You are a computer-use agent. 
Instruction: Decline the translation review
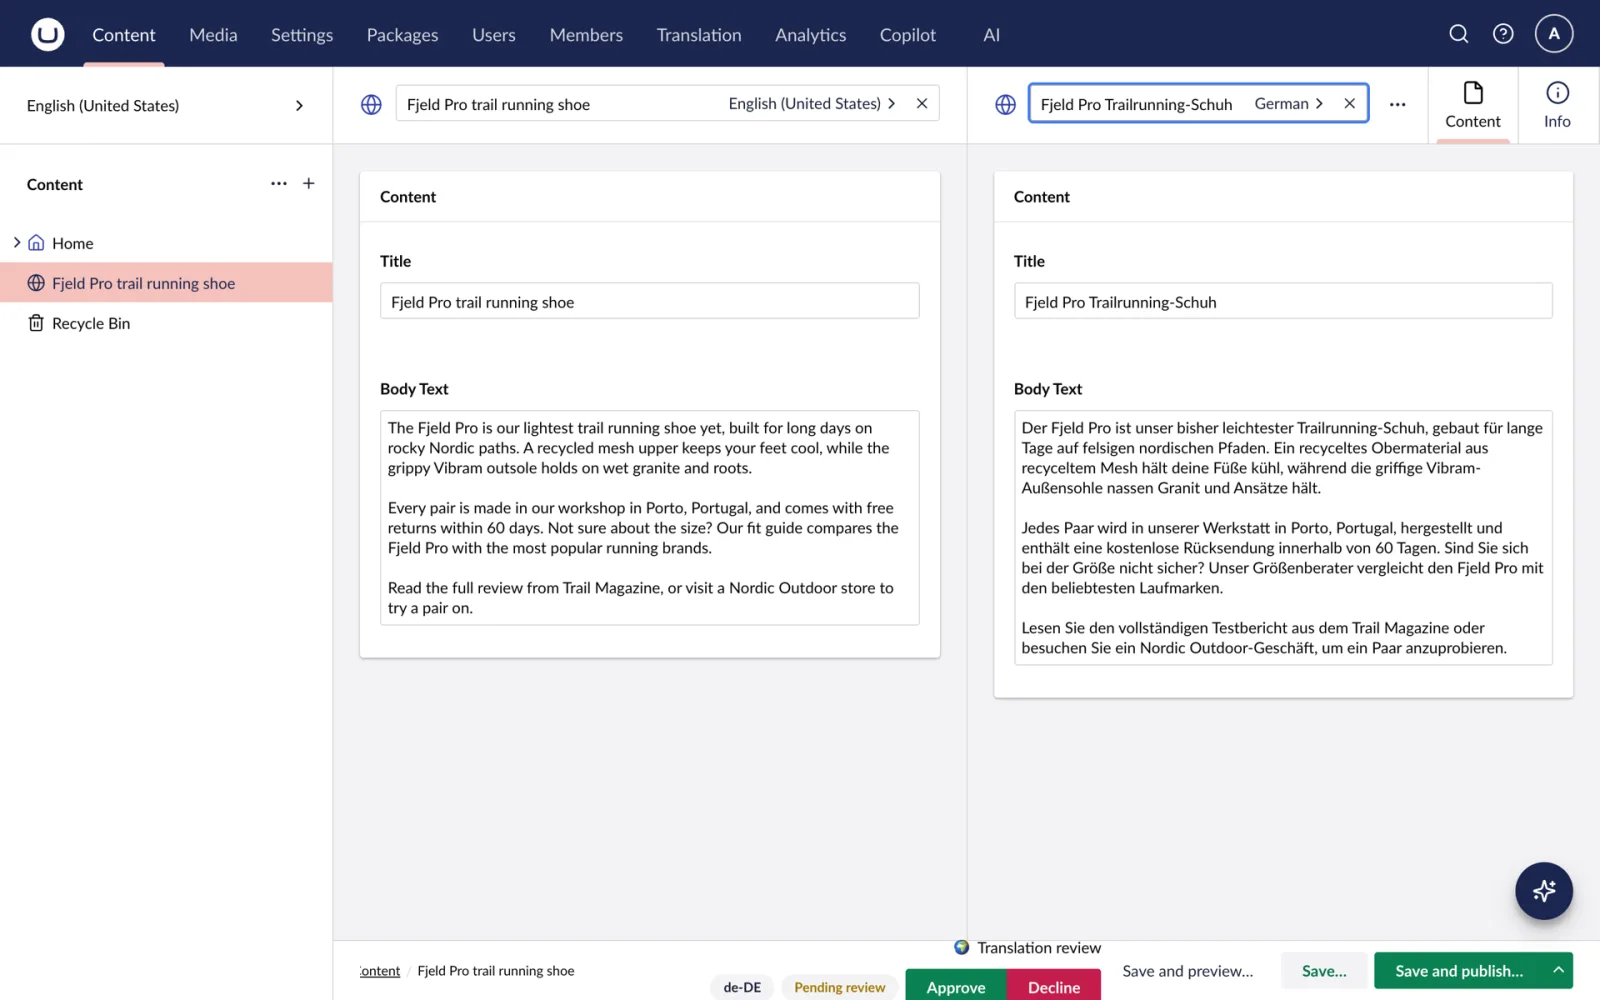(x=1054, y=985)
